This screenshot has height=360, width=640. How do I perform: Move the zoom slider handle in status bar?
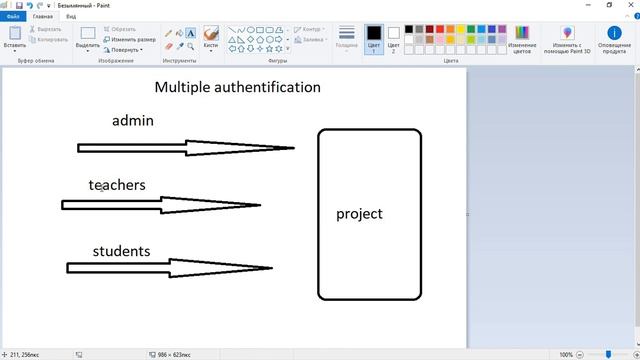608,354
